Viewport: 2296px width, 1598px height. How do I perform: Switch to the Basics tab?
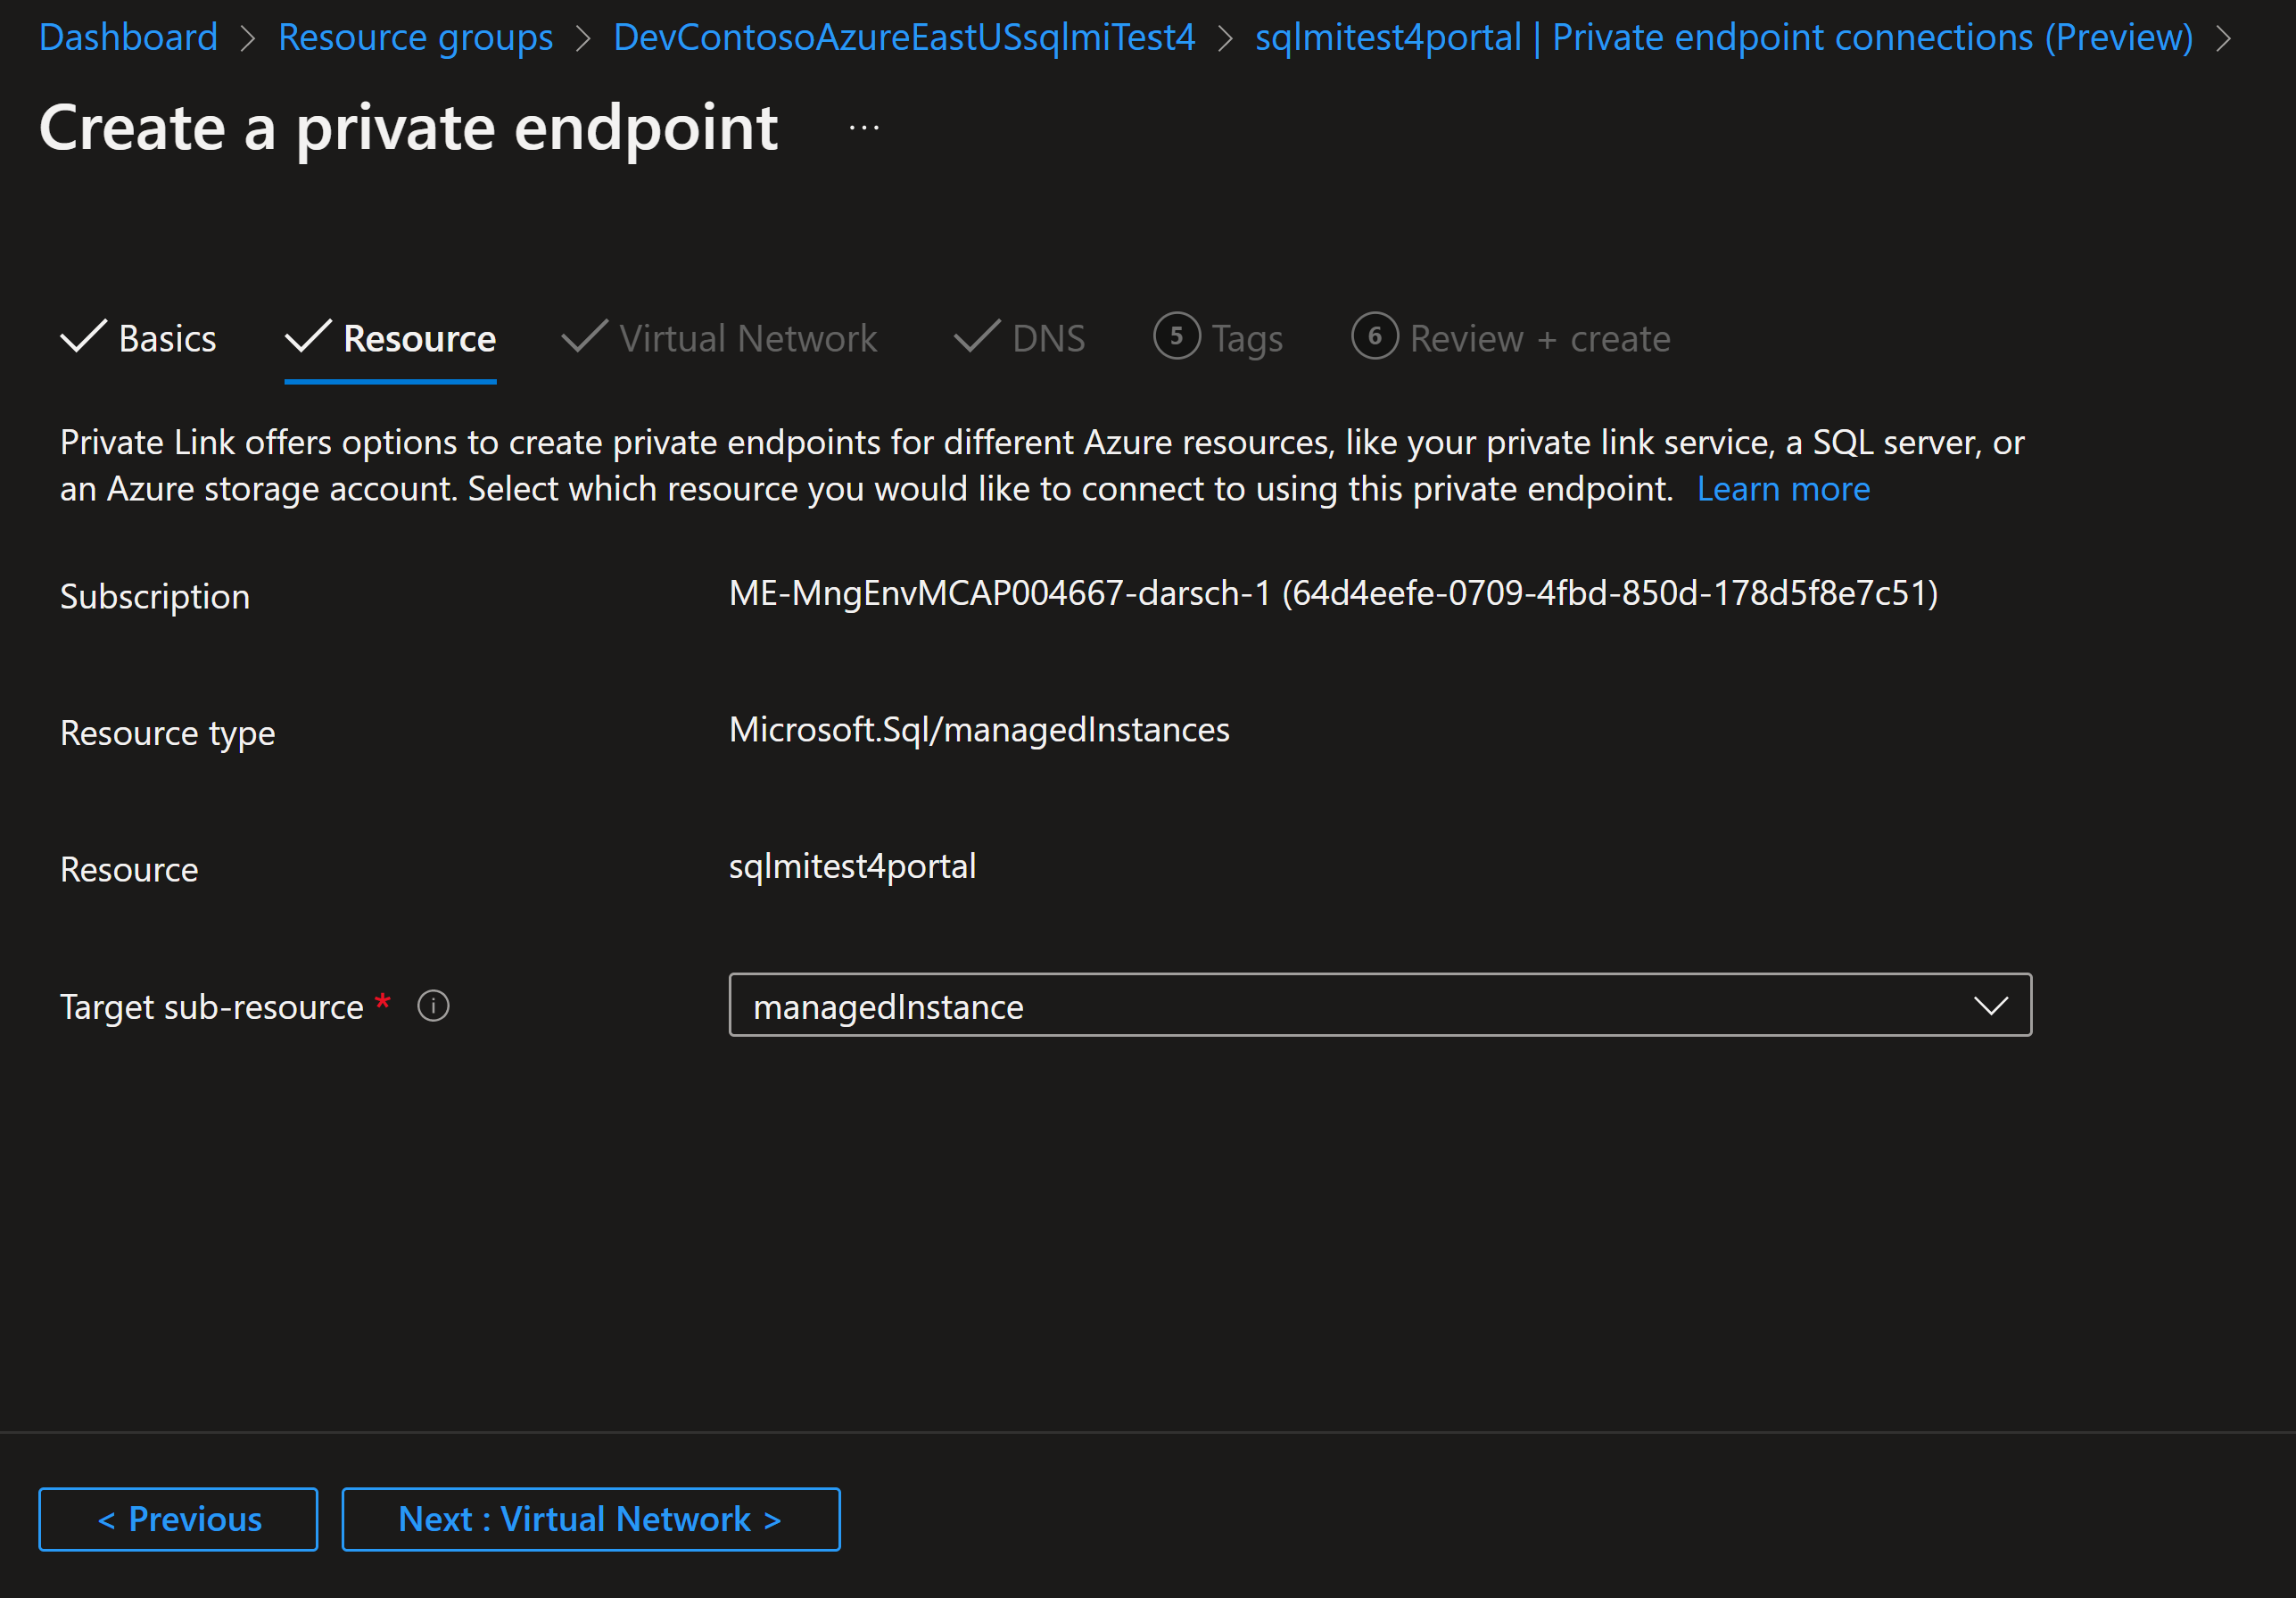167,339
